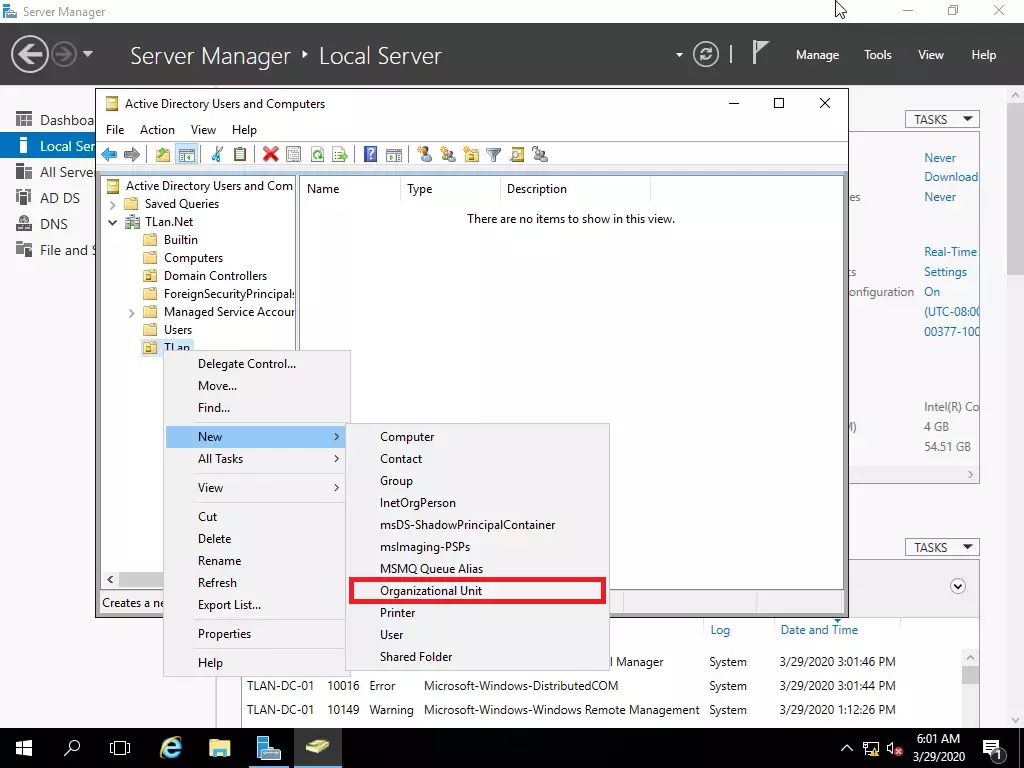Click the blue Back arrow in ADUC toolbar
This screenshot has height=768, width=1024.
point(109,154)
